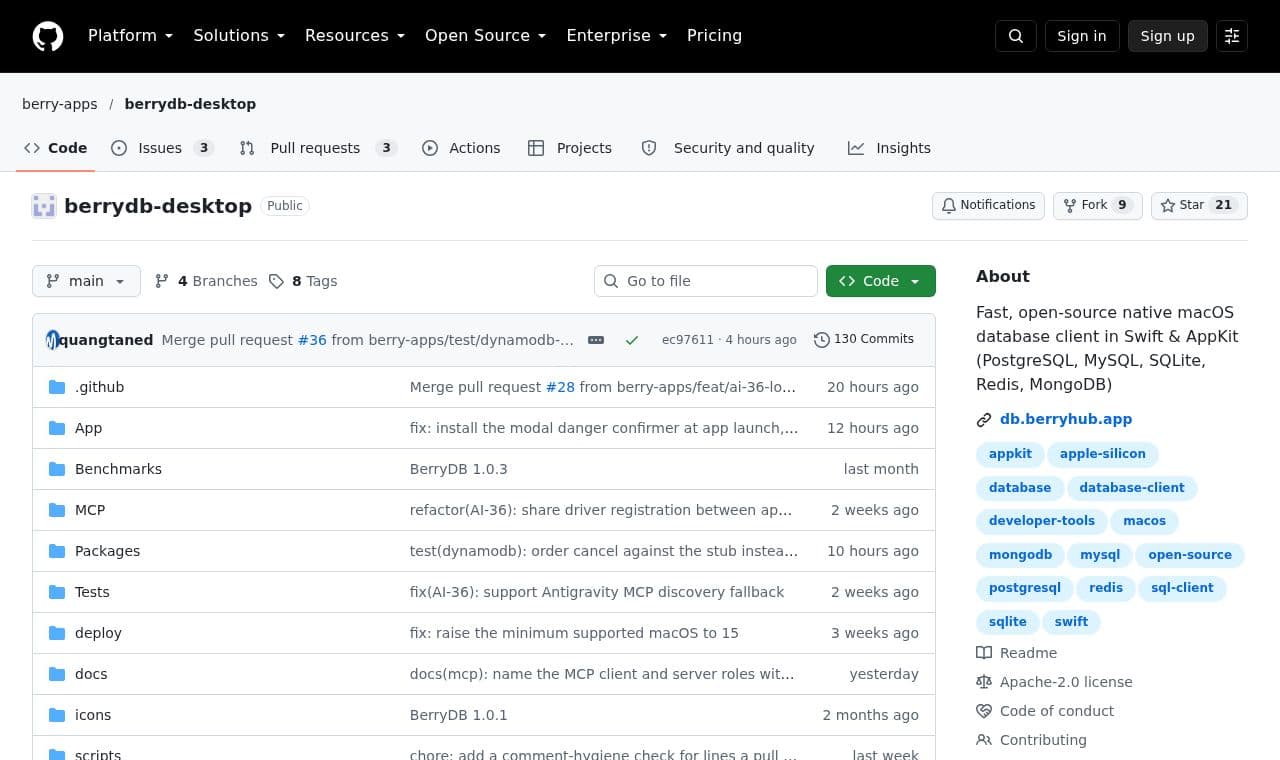Viewport: 1280px width, 760px height.
Task: Select the postgresql topic tag
Action: (x=1024, y=588)
